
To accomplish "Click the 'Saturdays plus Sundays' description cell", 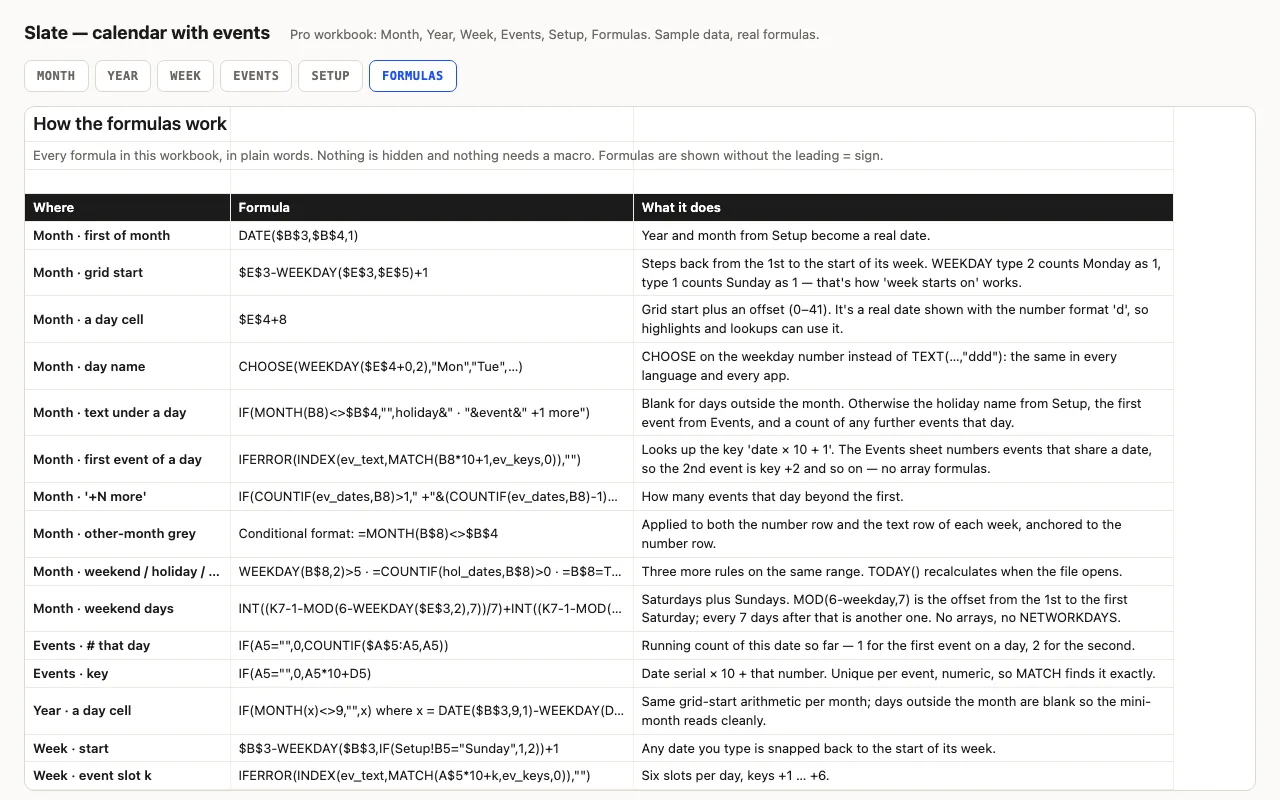I will (903, 608).
